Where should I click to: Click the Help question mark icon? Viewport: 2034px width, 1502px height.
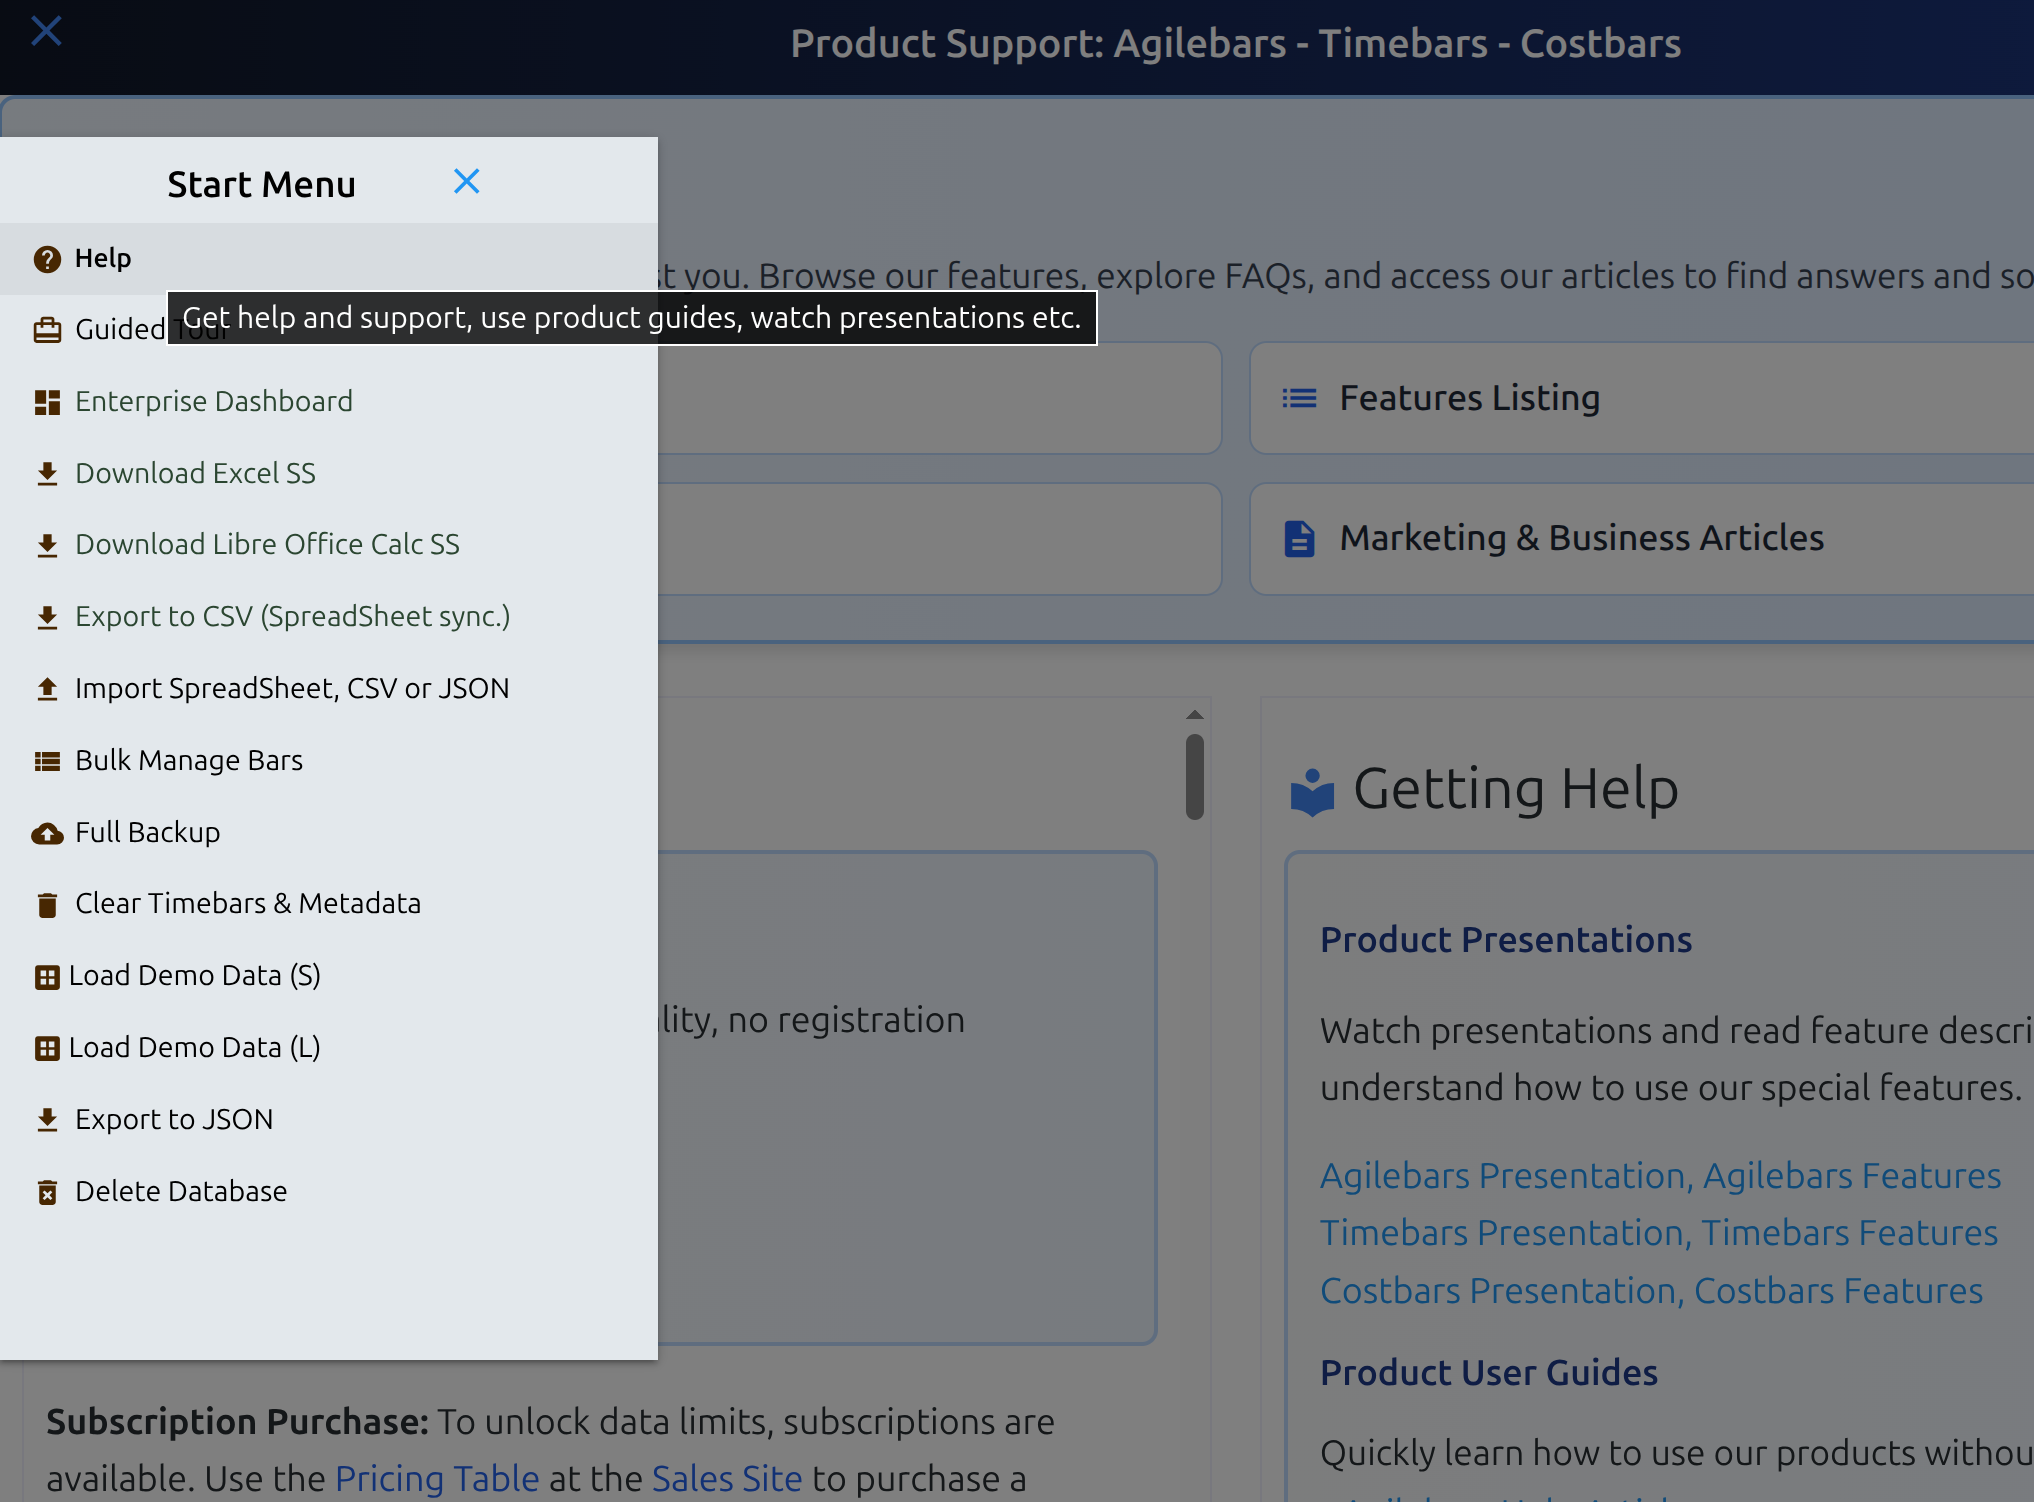click(47, 259)
